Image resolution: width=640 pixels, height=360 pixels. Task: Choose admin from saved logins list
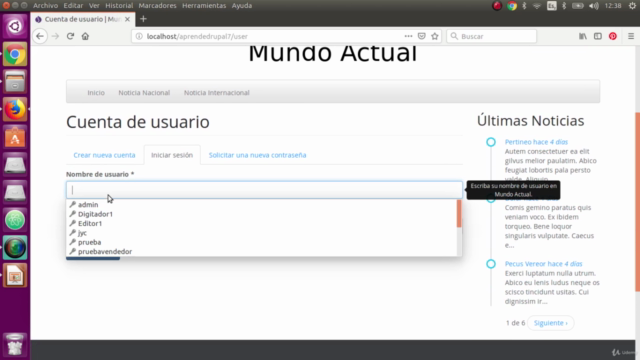[x=261, y=204]
